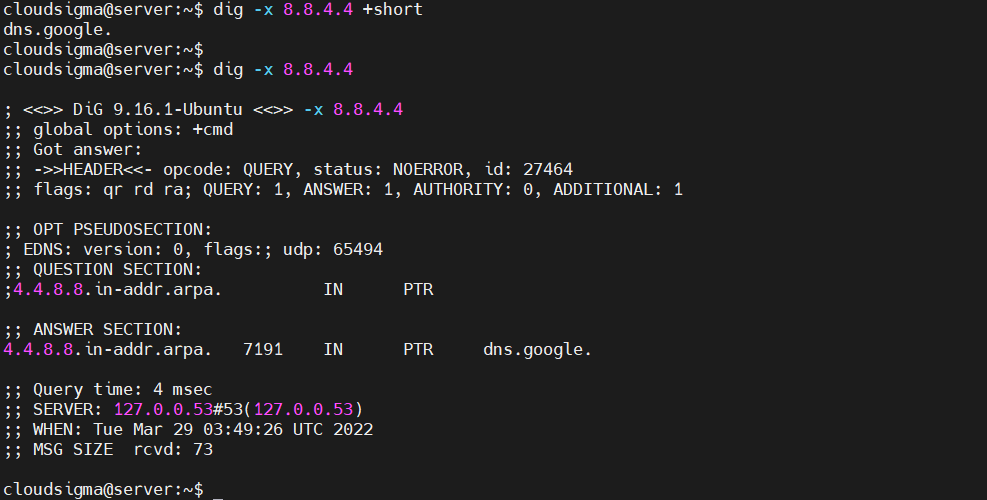Screen dimensions: 987x500
Task: Click 'status: NOERROR' in the header line
Action: (x=388, y=169)
